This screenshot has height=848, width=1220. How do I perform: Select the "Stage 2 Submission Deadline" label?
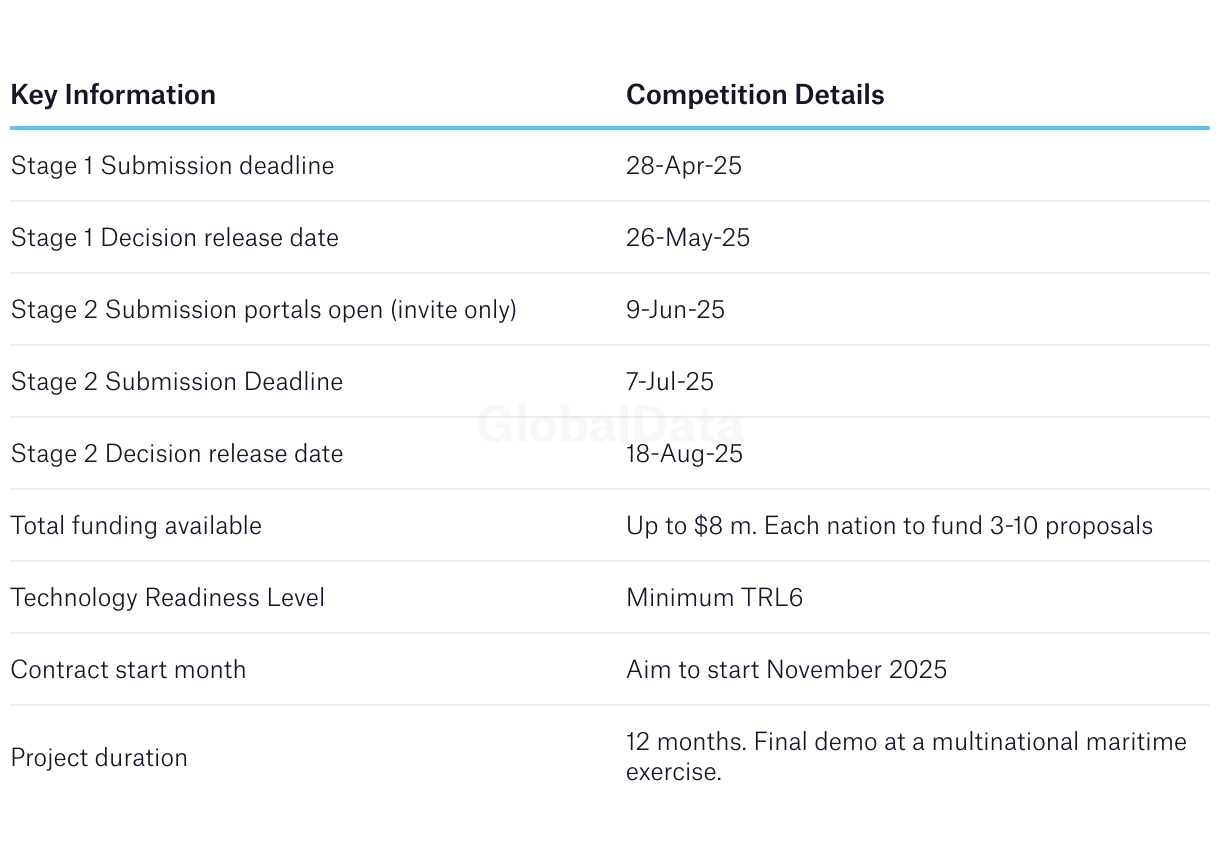click(177, 382)
